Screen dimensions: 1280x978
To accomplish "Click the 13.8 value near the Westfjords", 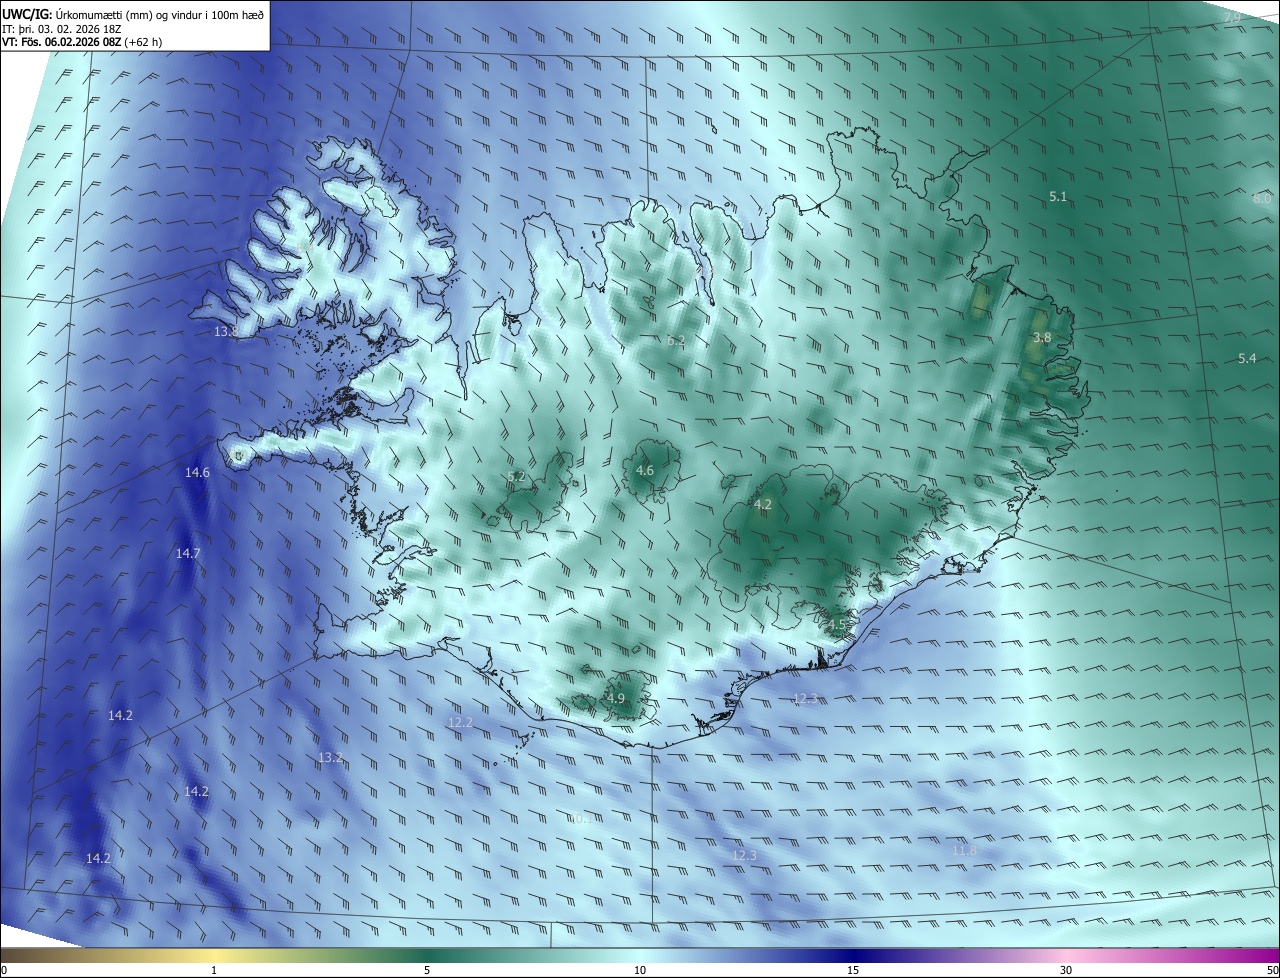I will (226, 332).
